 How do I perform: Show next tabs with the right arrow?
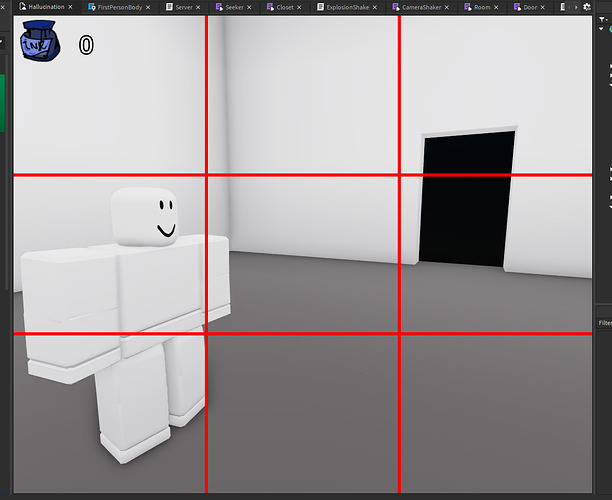[576, 7]
